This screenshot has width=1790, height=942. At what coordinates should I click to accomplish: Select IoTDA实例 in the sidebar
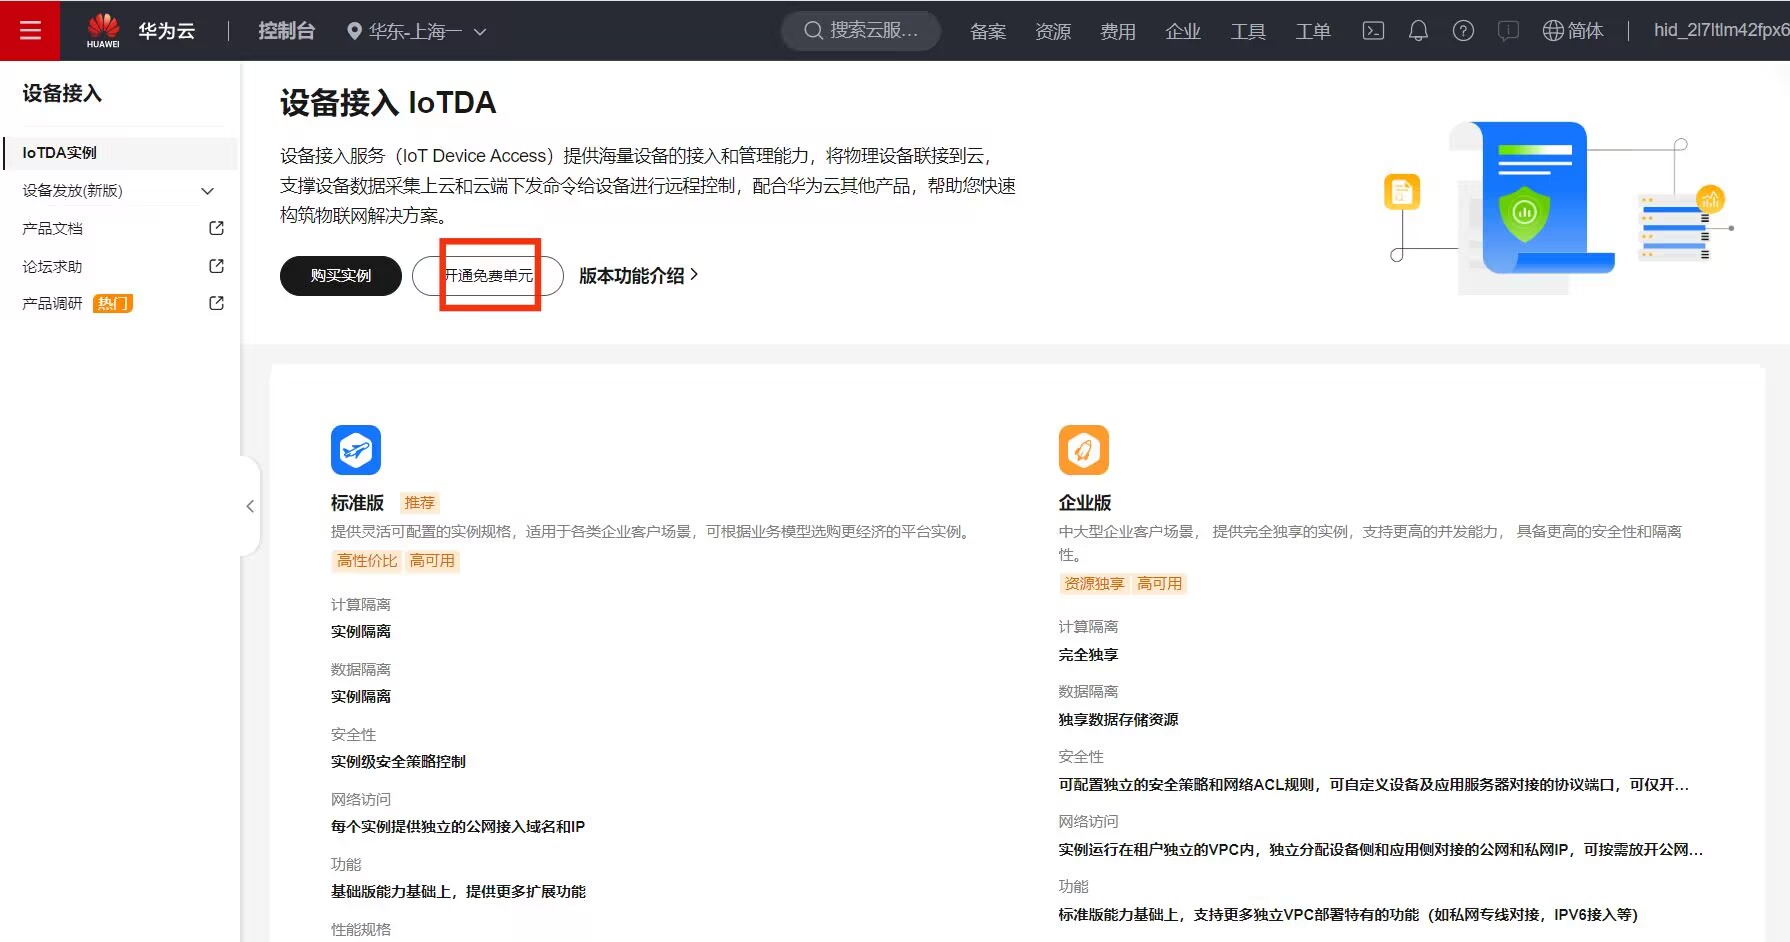pyautogui.click(x=120, y=153)
